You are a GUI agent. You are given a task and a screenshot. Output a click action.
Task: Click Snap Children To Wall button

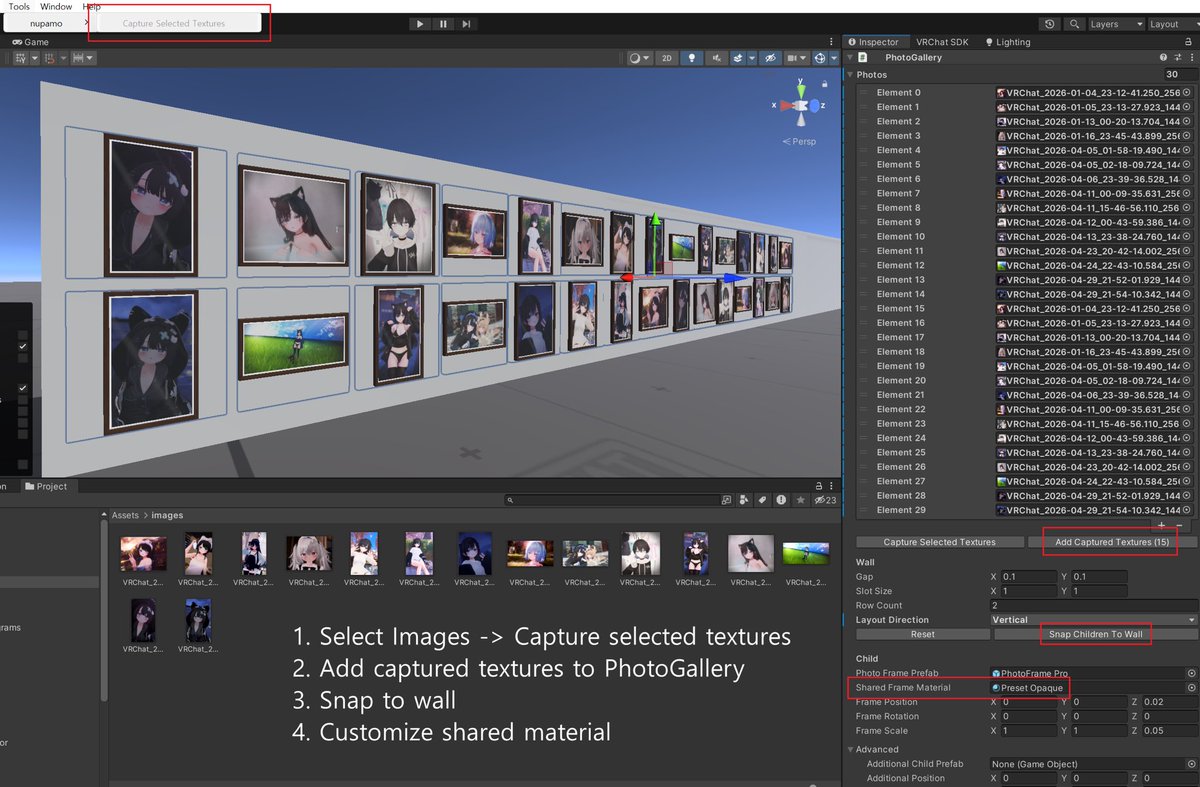1095,634
